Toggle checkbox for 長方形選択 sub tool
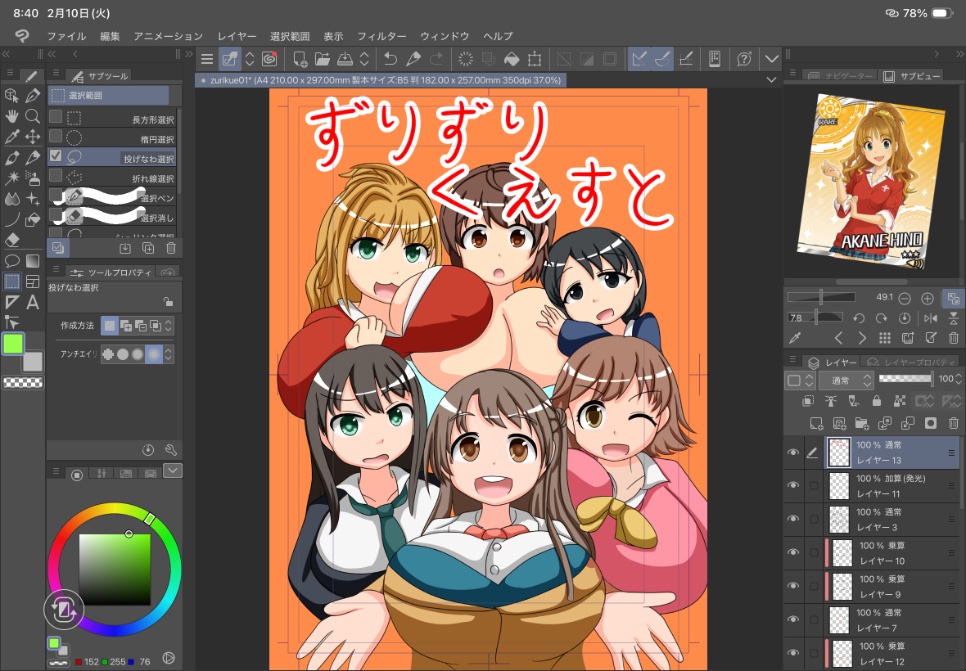966x671 pixels. point(55,116)
